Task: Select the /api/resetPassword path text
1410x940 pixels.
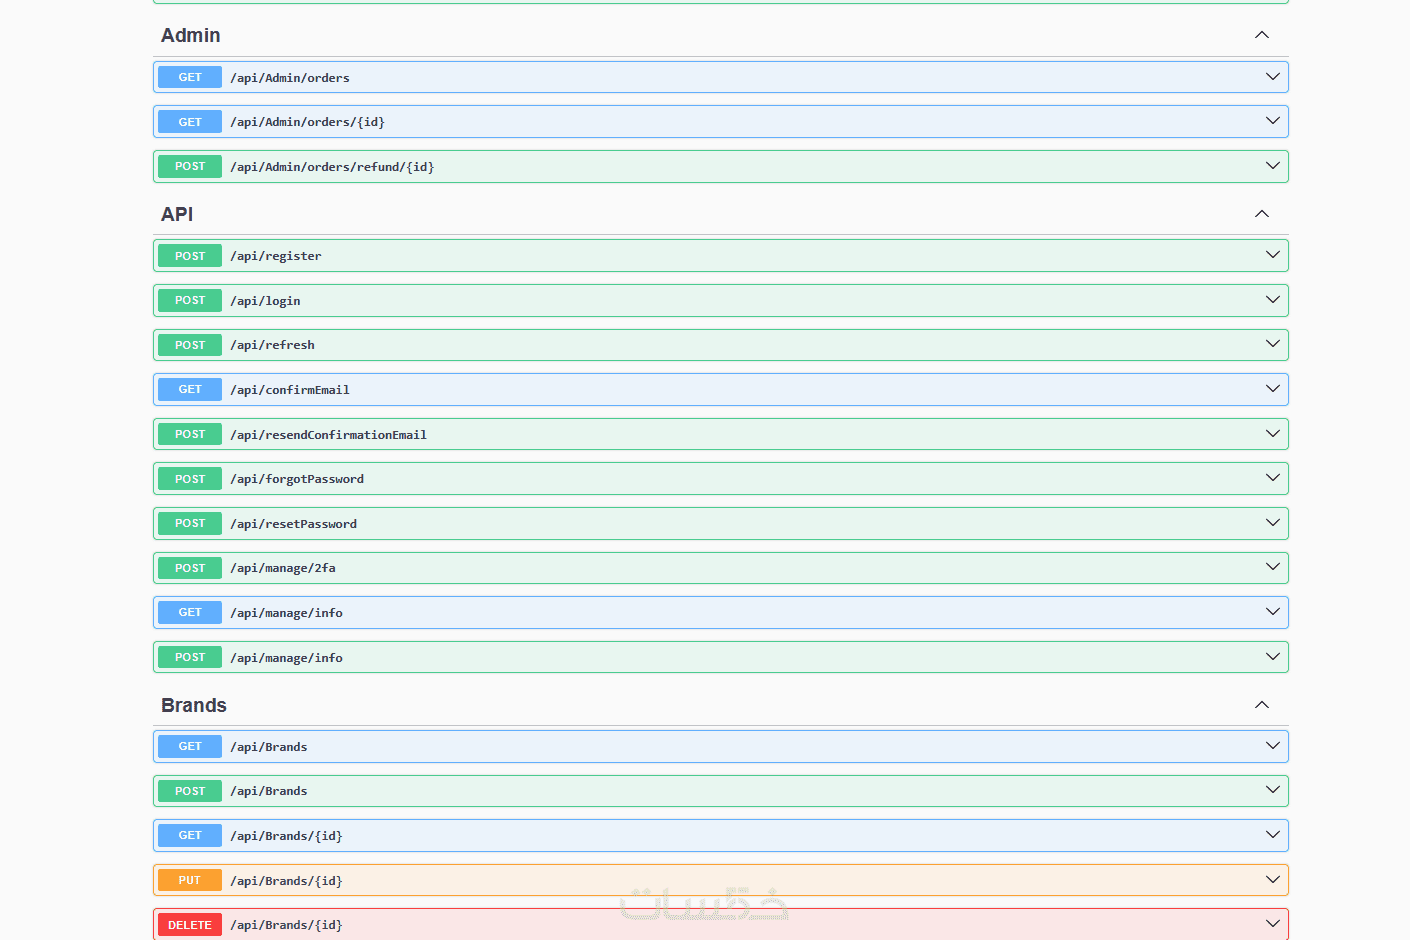Action: (x=293, y=524)
